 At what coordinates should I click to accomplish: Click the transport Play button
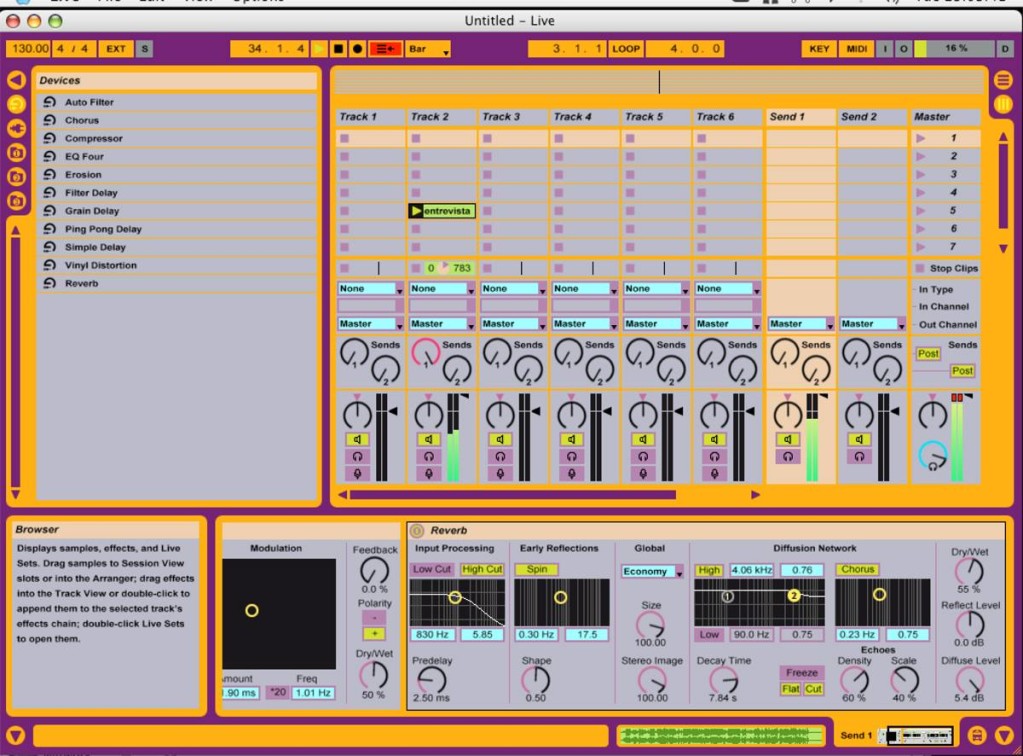(319, 49)
